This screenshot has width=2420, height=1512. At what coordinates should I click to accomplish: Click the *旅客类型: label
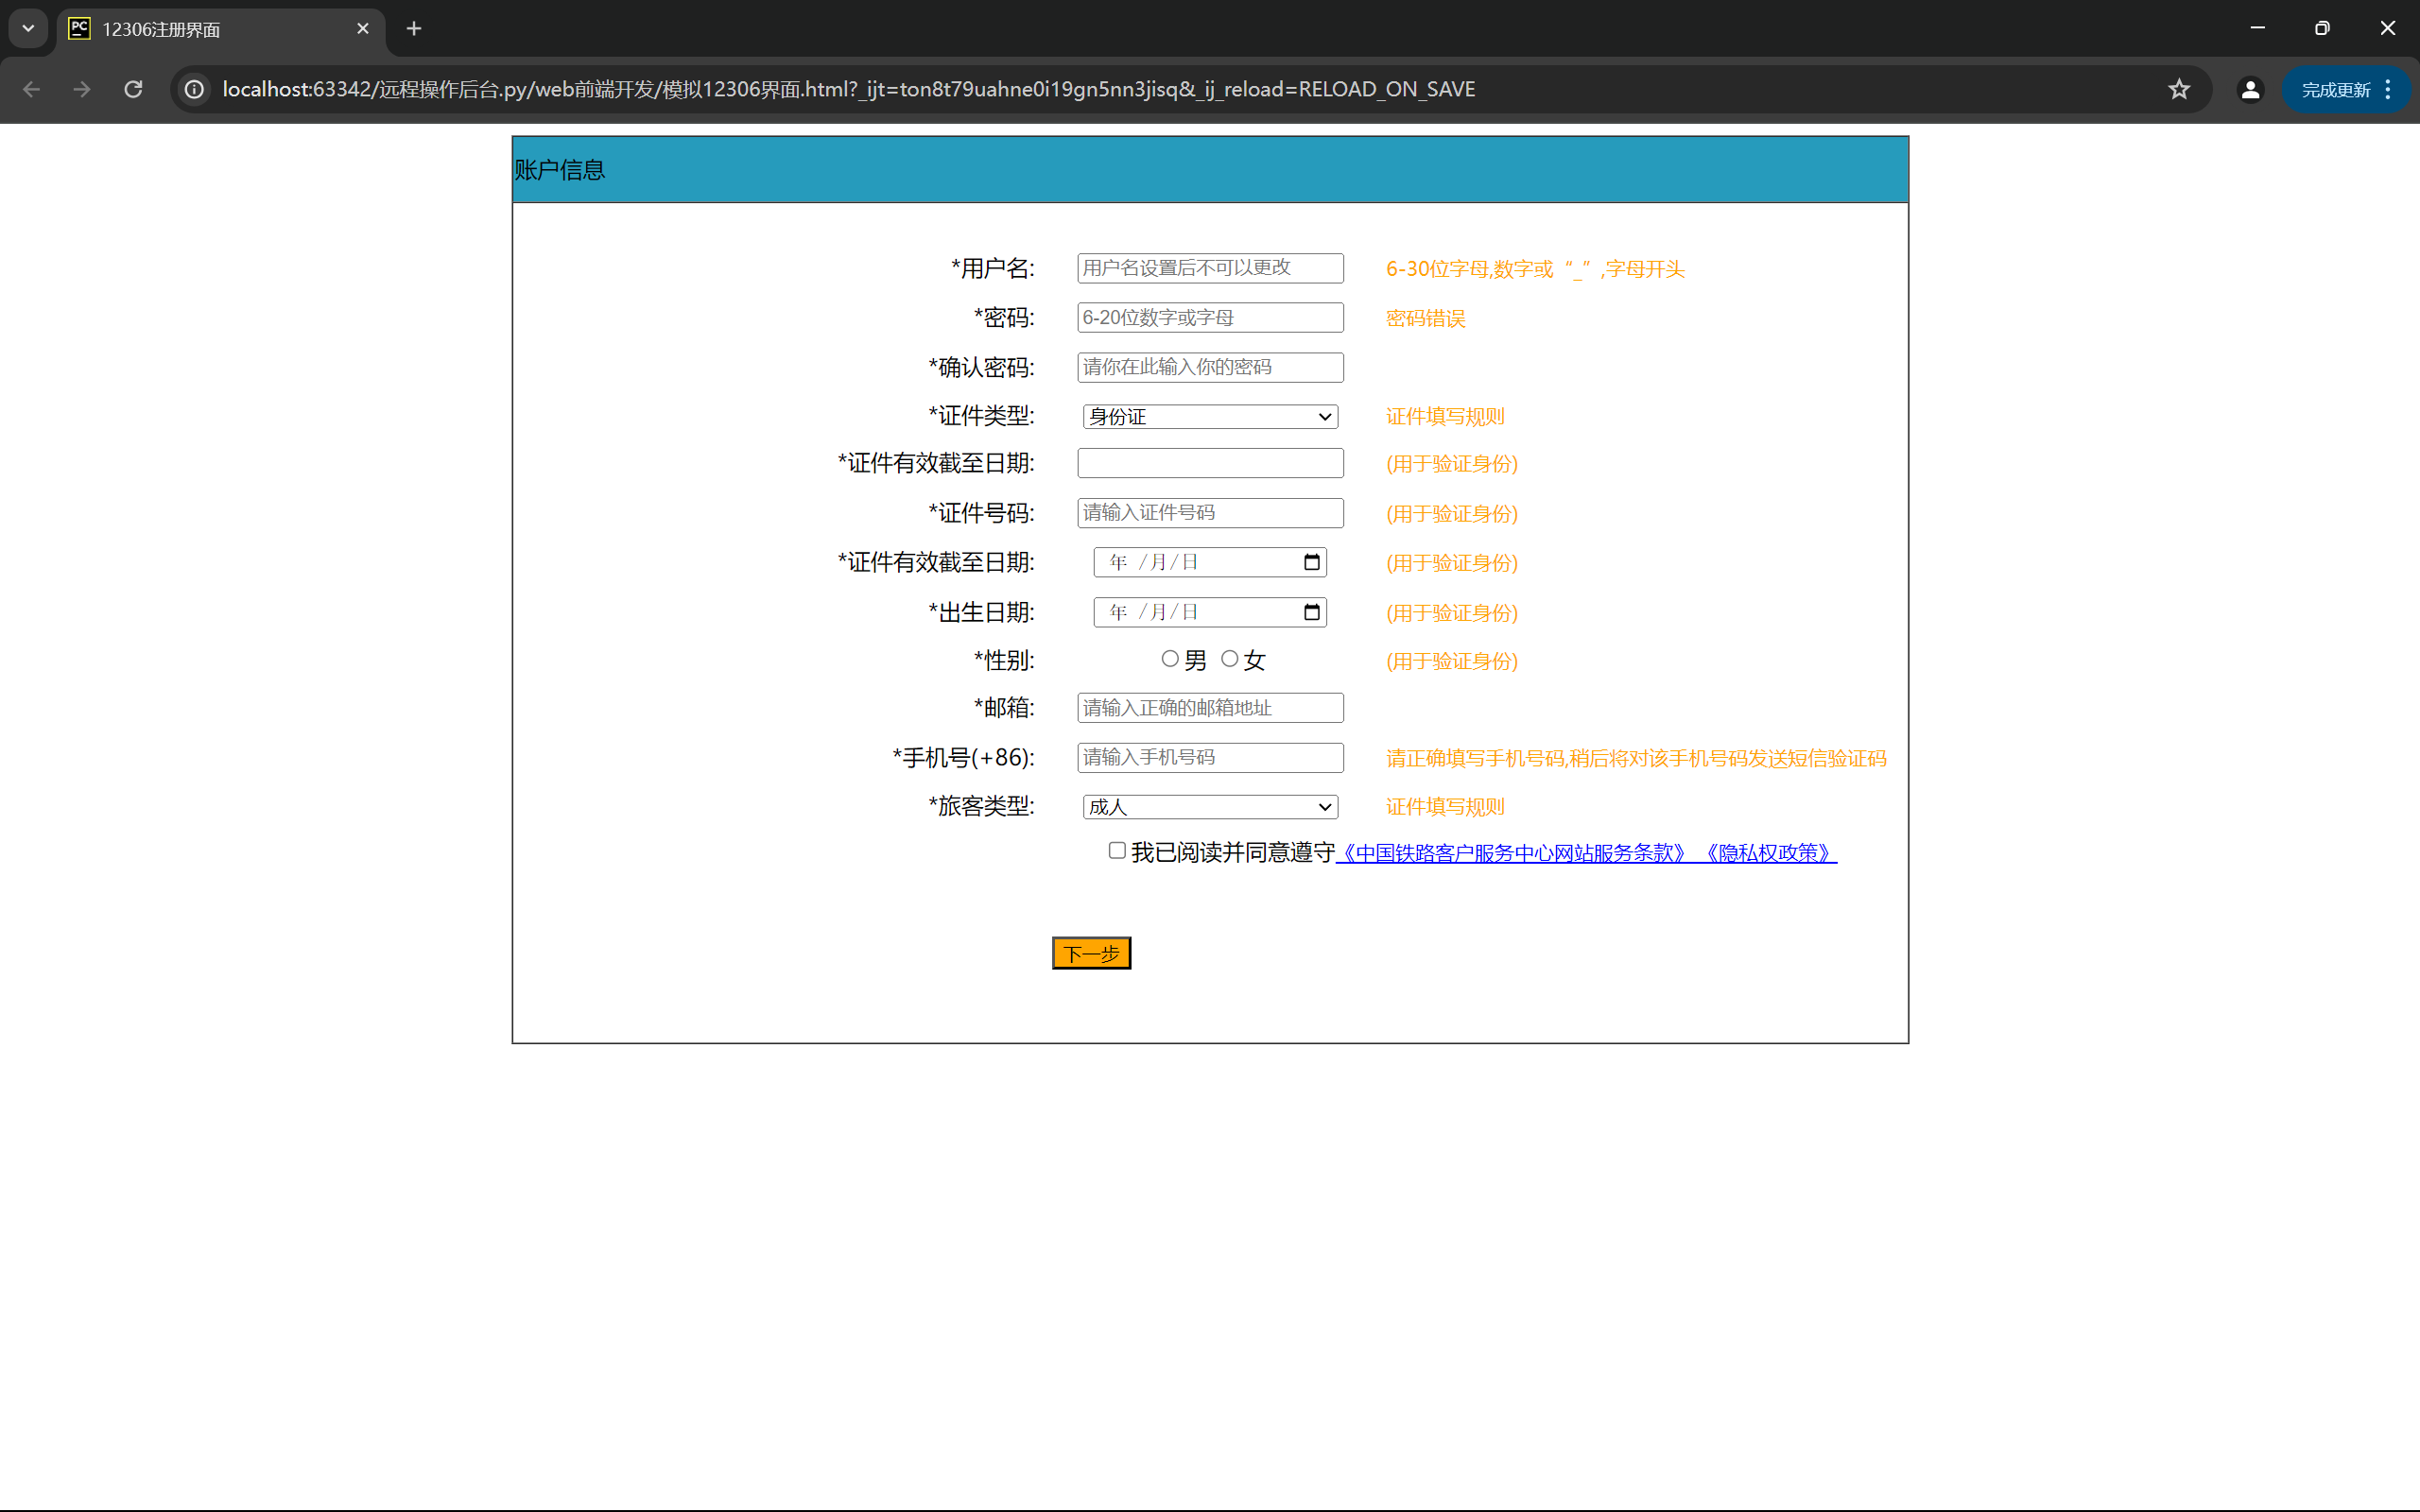(x=981, y=806)
